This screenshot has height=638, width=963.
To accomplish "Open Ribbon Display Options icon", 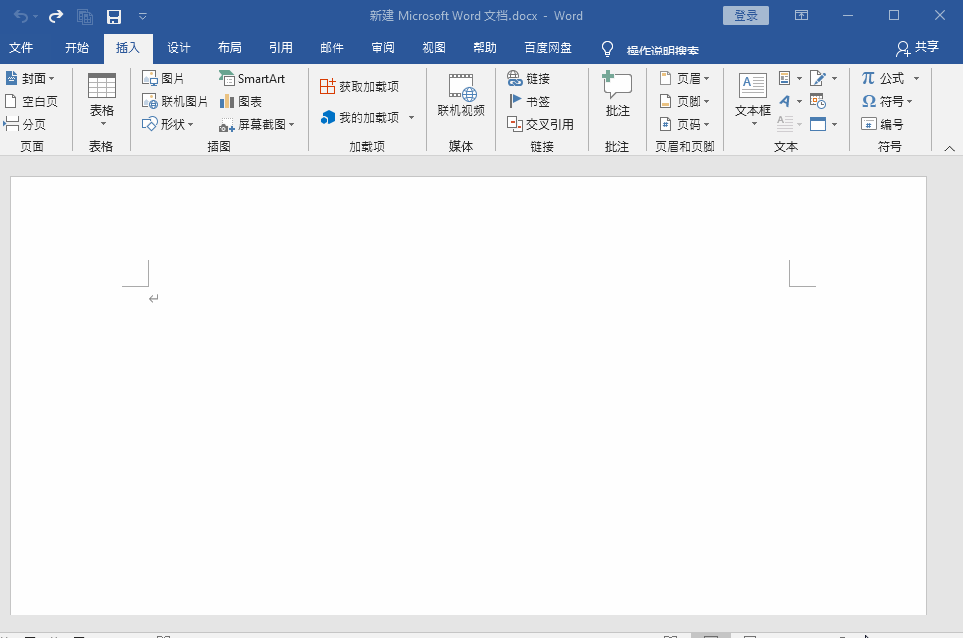I will (801, 15).
